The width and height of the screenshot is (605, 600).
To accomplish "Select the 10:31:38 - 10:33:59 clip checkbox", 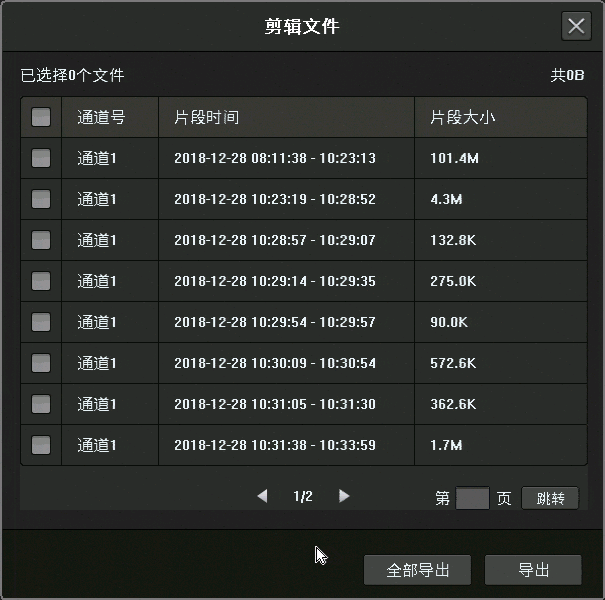I will (41, 445).
